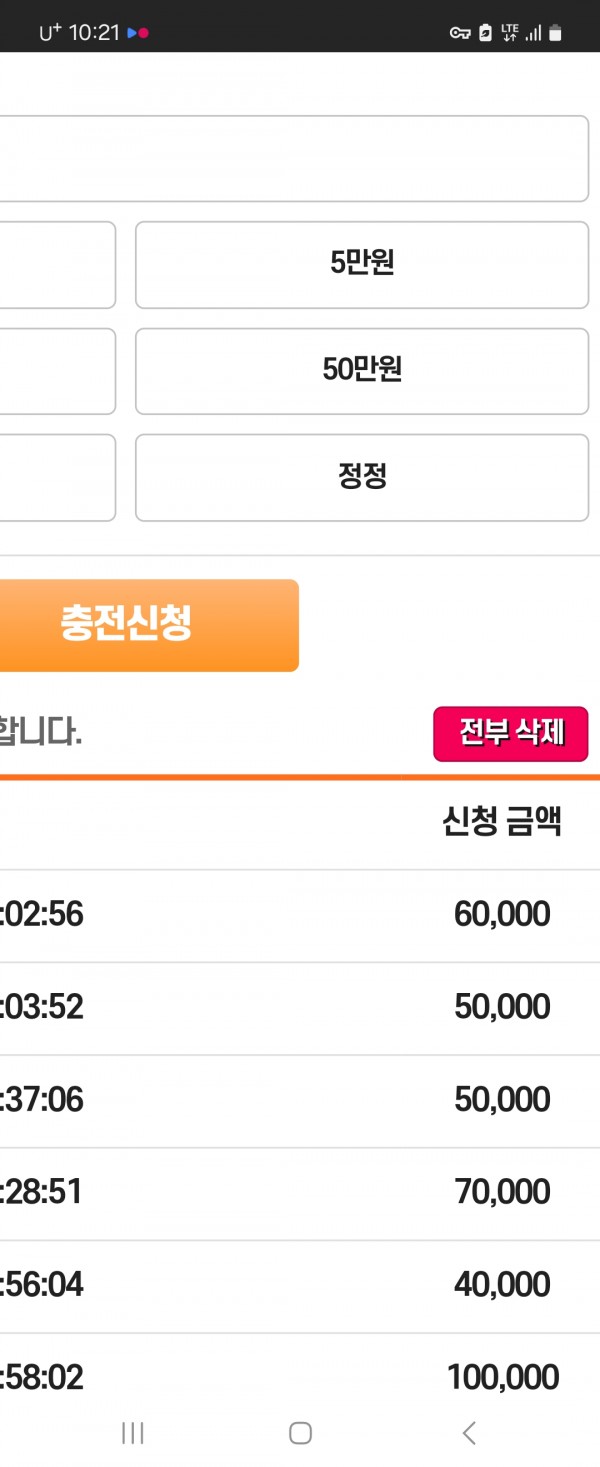Click the 신청 금액 column header

502,822
